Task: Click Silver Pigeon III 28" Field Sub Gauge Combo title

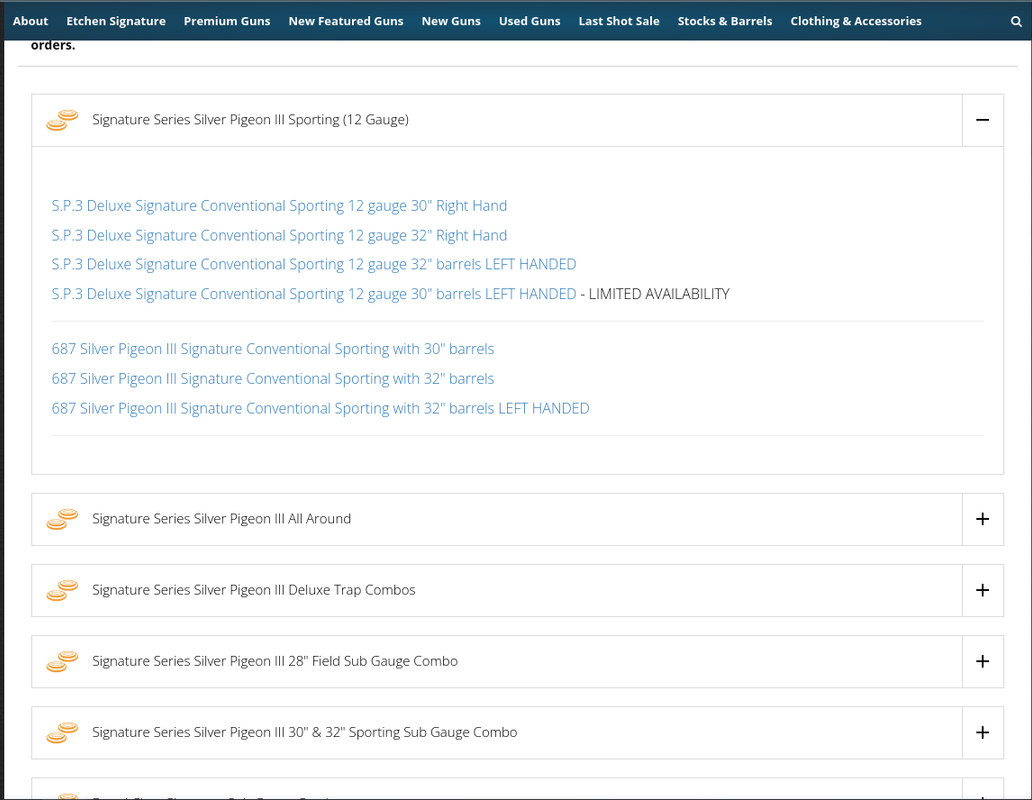Action: (274, 661)
